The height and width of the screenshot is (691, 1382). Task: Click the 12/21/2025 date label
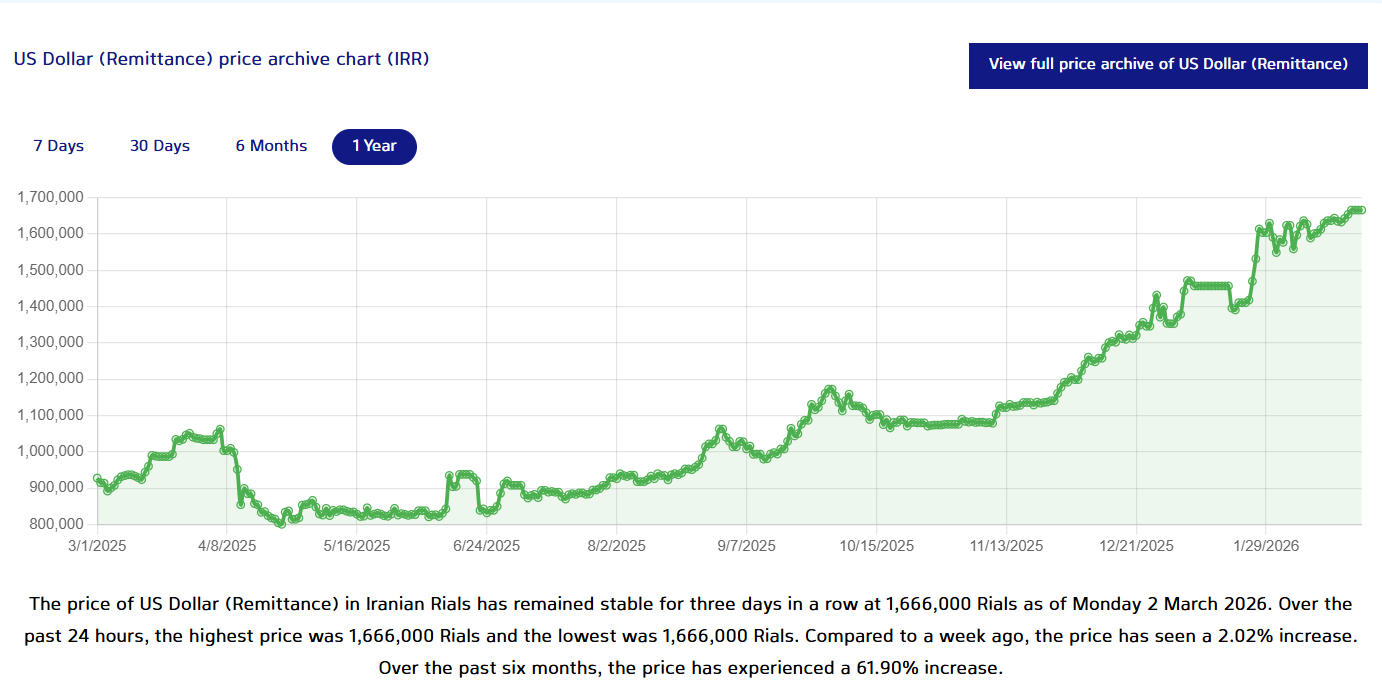point(1137,546)
